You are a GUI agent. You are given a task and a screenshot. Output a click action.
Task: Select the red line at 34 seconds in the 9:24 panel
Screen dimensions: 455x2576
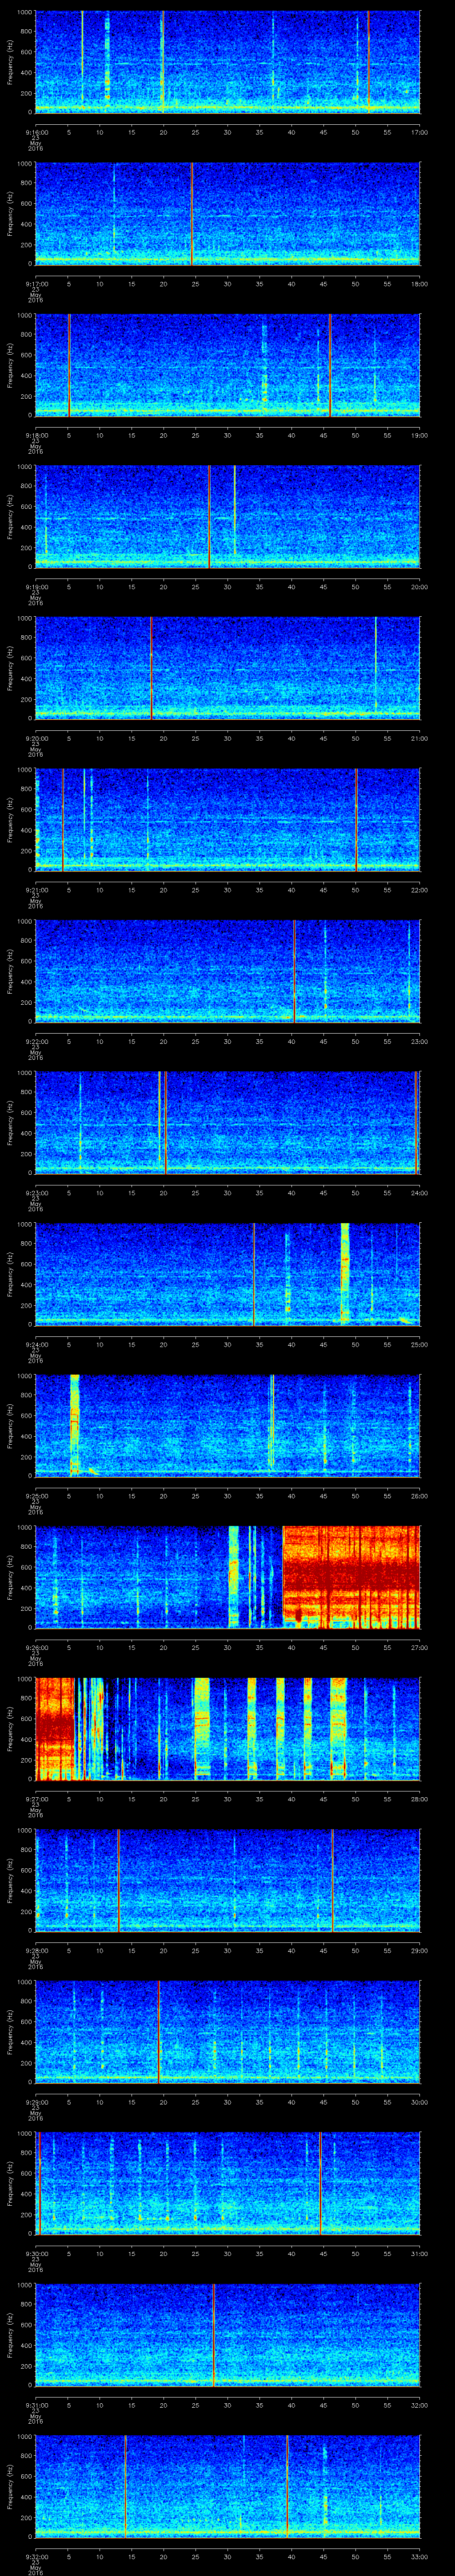pyautogui.click(x=254, y=1273)
